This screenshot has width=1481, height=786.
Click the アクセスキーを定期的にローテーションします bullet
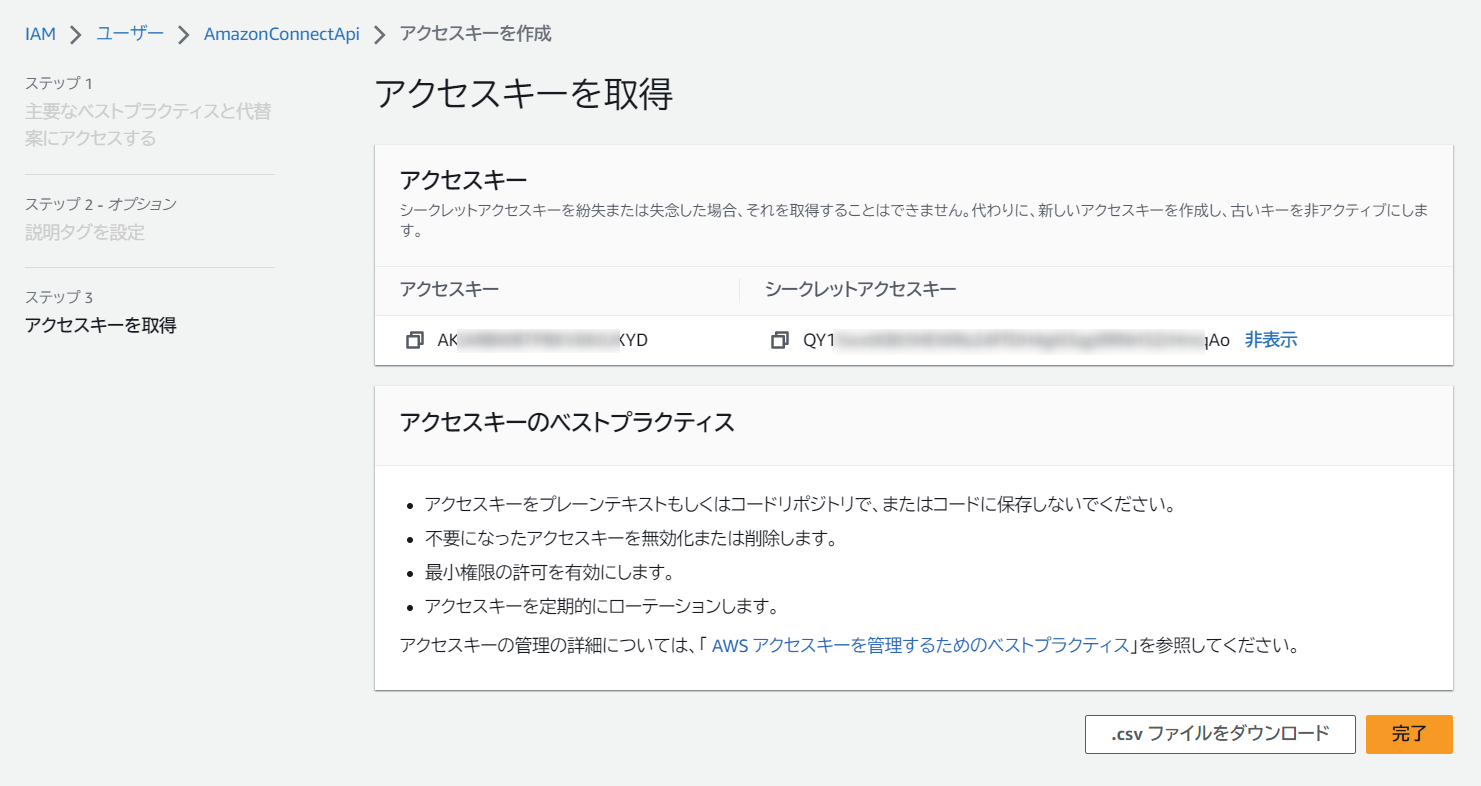point(601,606)
